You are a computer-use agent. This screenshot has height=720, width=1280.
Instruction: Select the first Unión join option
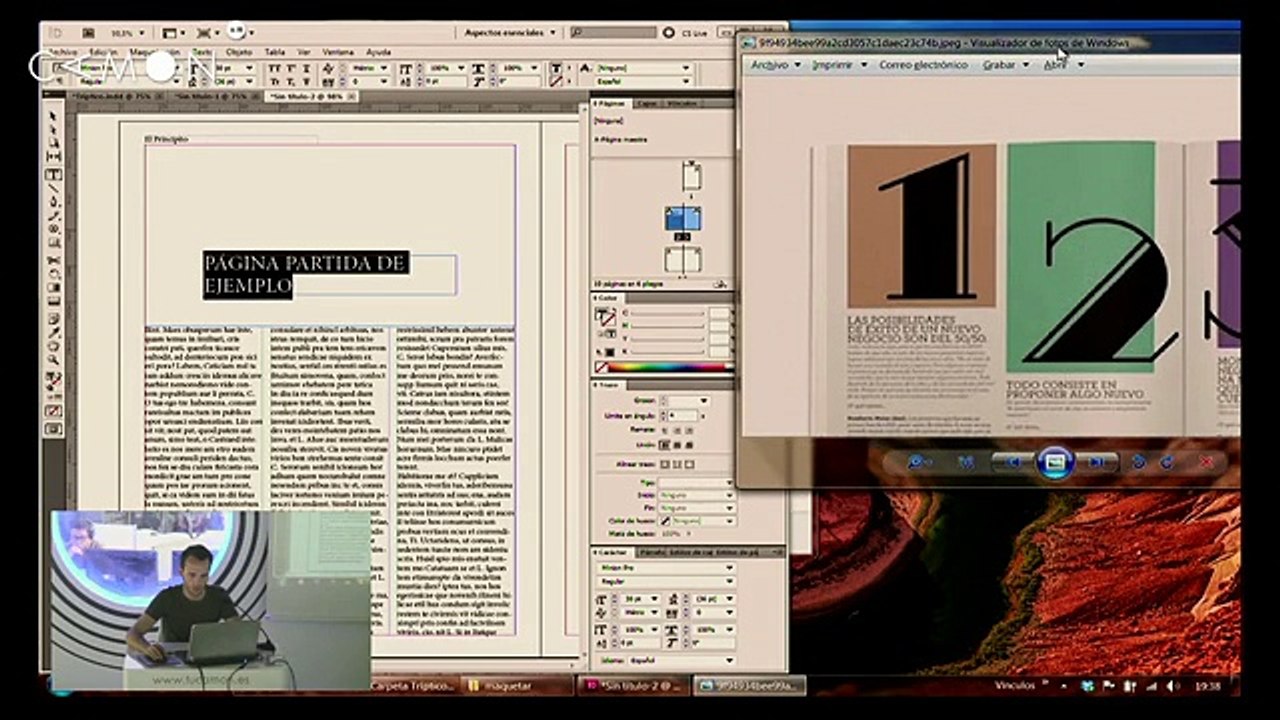666,444
